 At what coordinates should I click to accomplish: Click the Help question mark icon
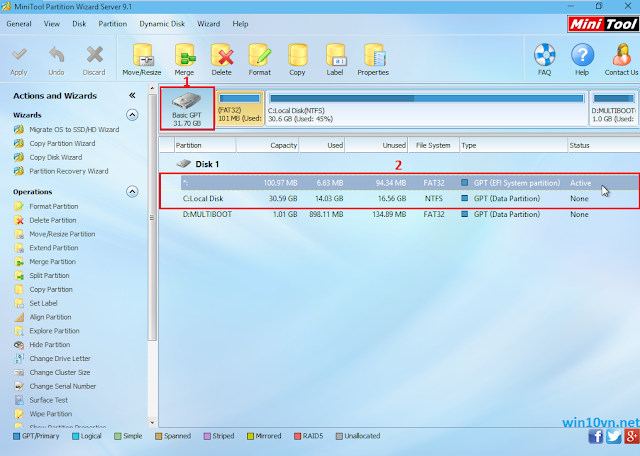[582, 55]
